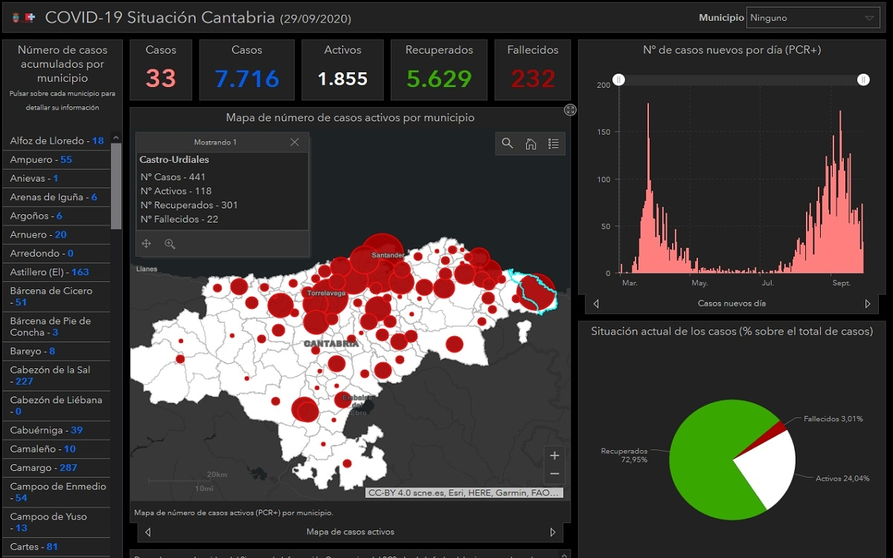Zoom to Castro-Urdiales from the popup
Image resolution: width=893 pixels, height=558 pixels.
[x=170, y=244]
